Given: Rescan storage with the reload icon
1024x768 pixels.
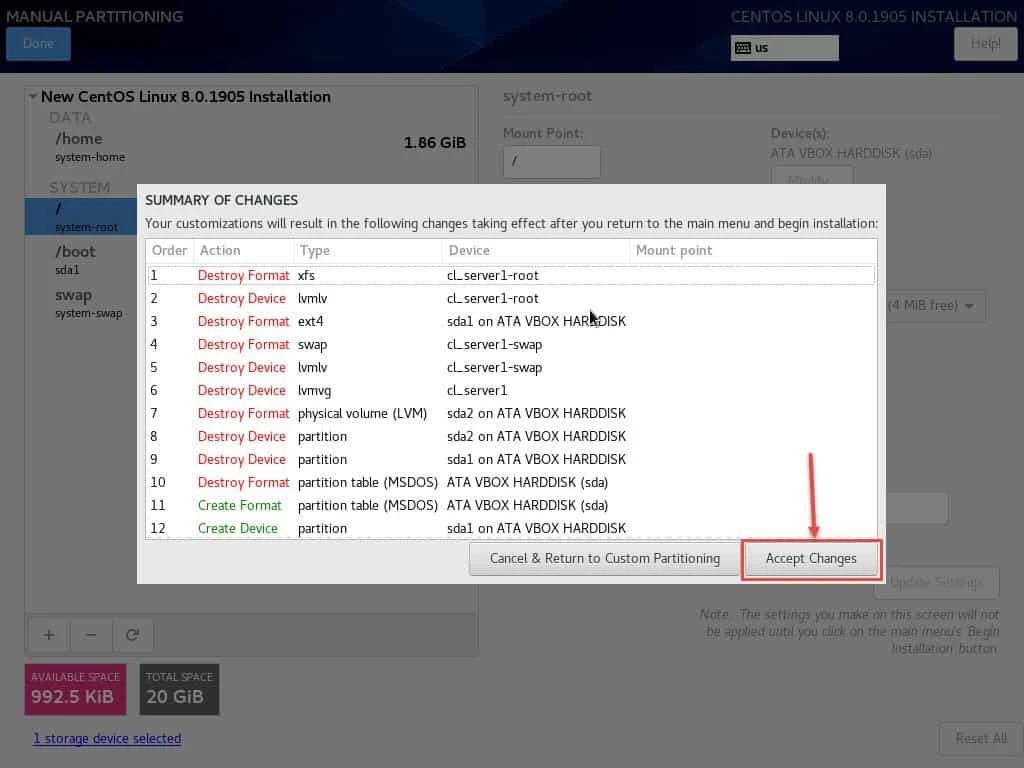Looking at the screenshot, I should pyautogui.click(x=134, y=635).
